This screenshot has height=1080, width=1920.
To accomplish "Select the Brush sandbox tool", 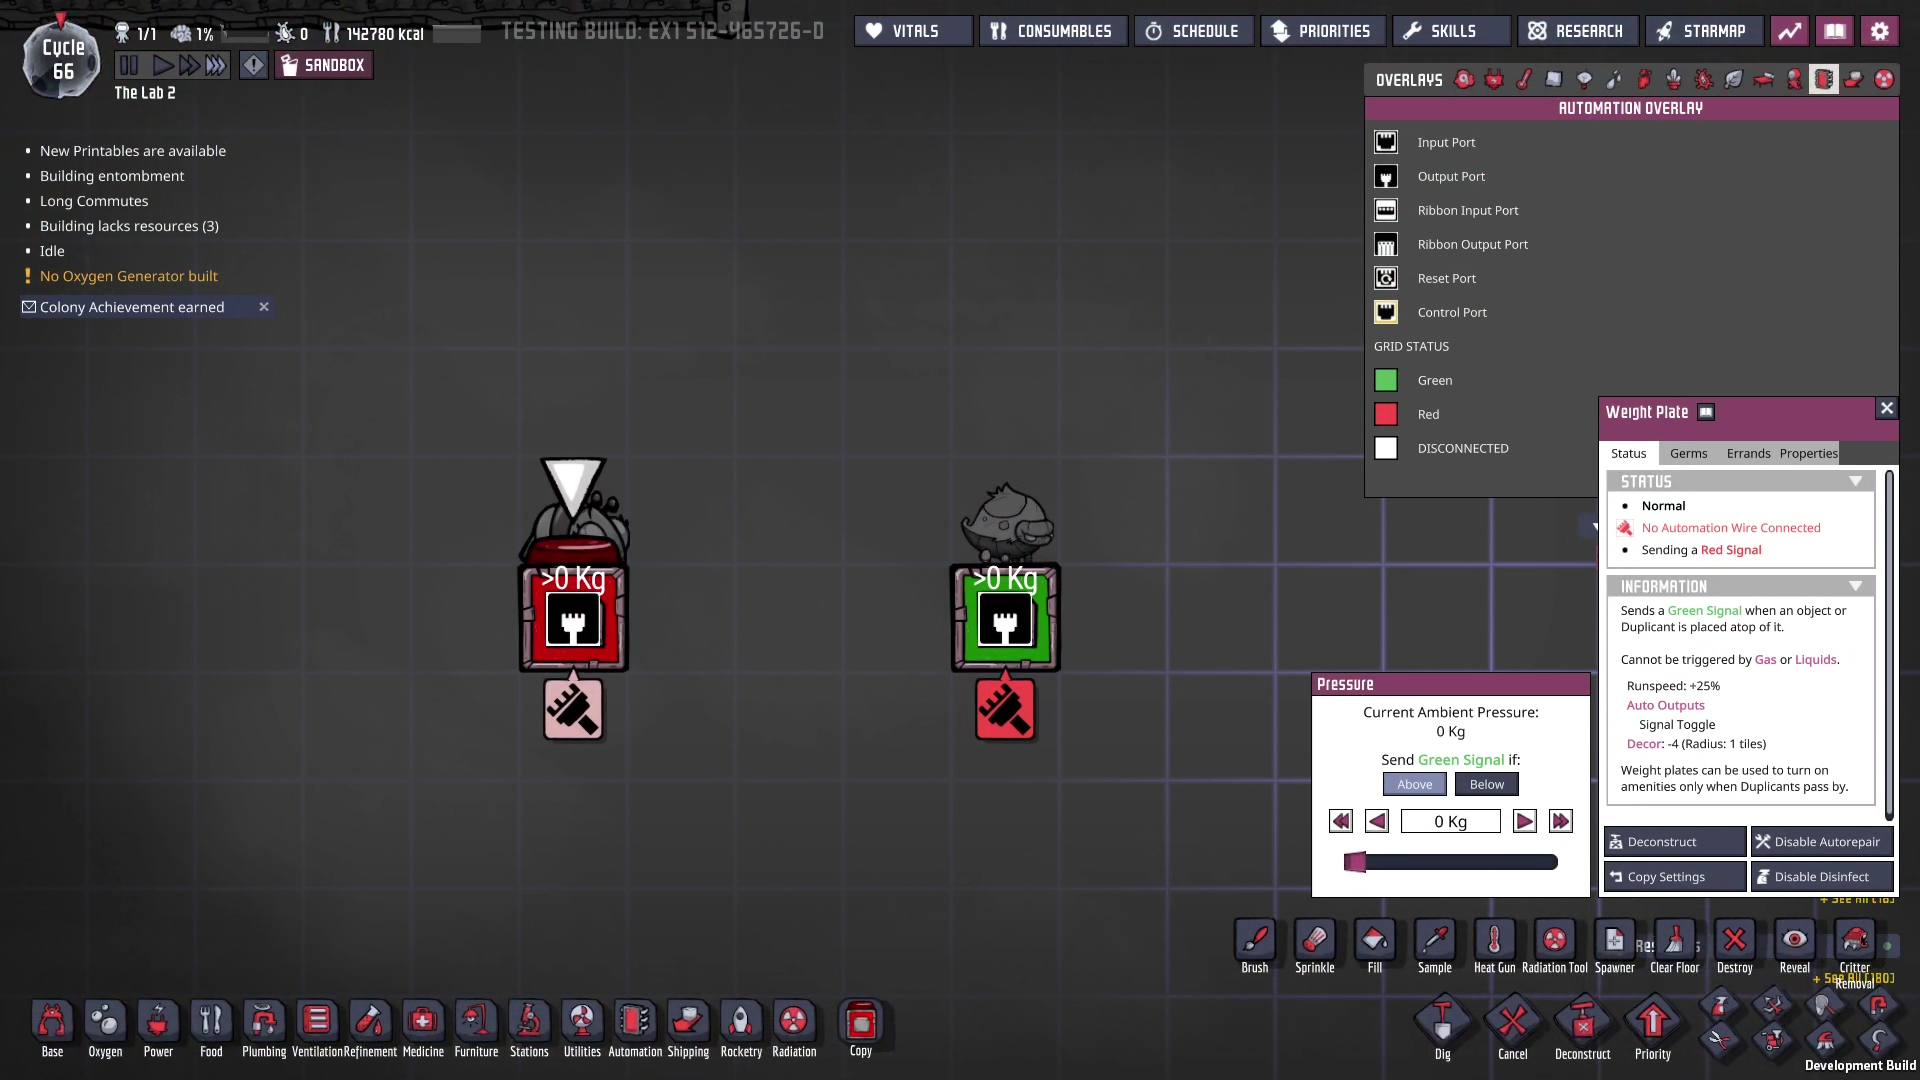I will point(1254,940).
